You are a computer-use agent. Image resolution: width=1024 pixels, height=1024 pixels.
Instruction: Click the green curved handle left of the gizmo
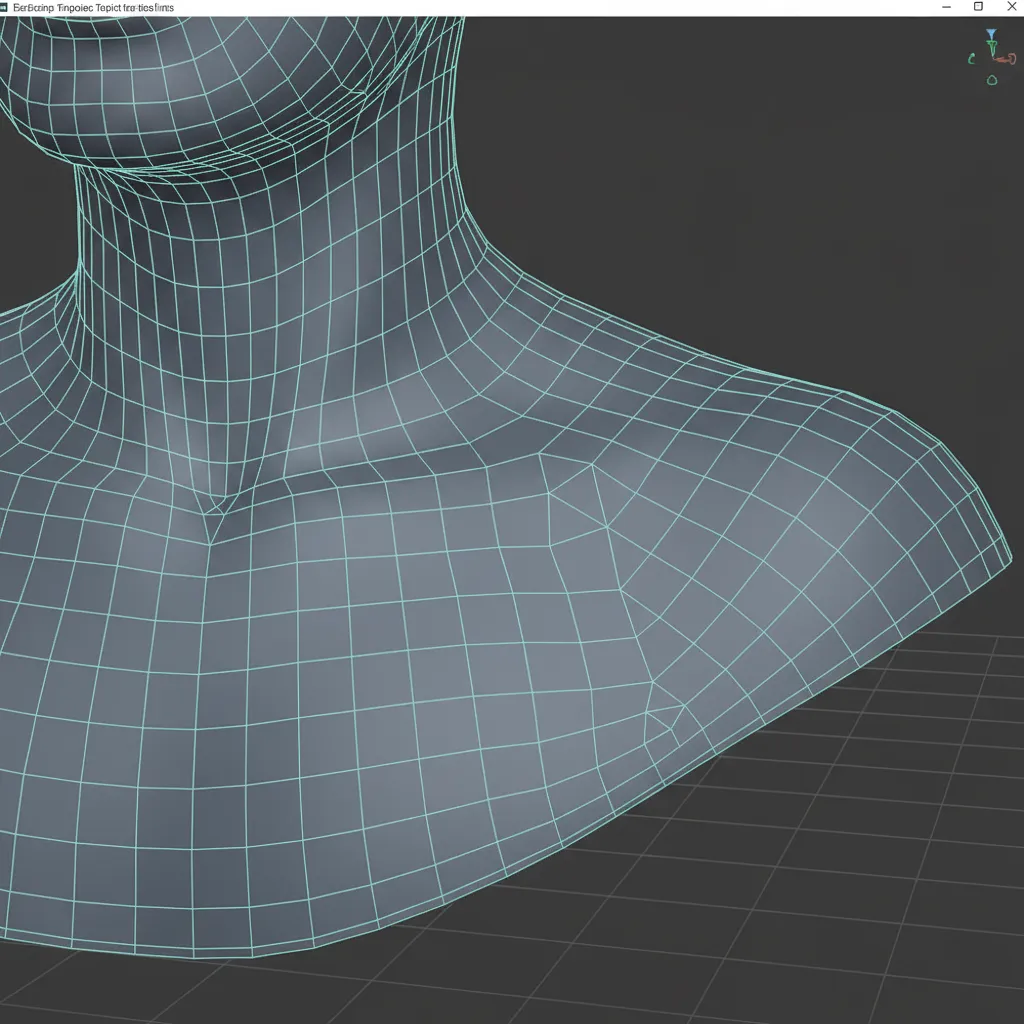click(971, 59)
